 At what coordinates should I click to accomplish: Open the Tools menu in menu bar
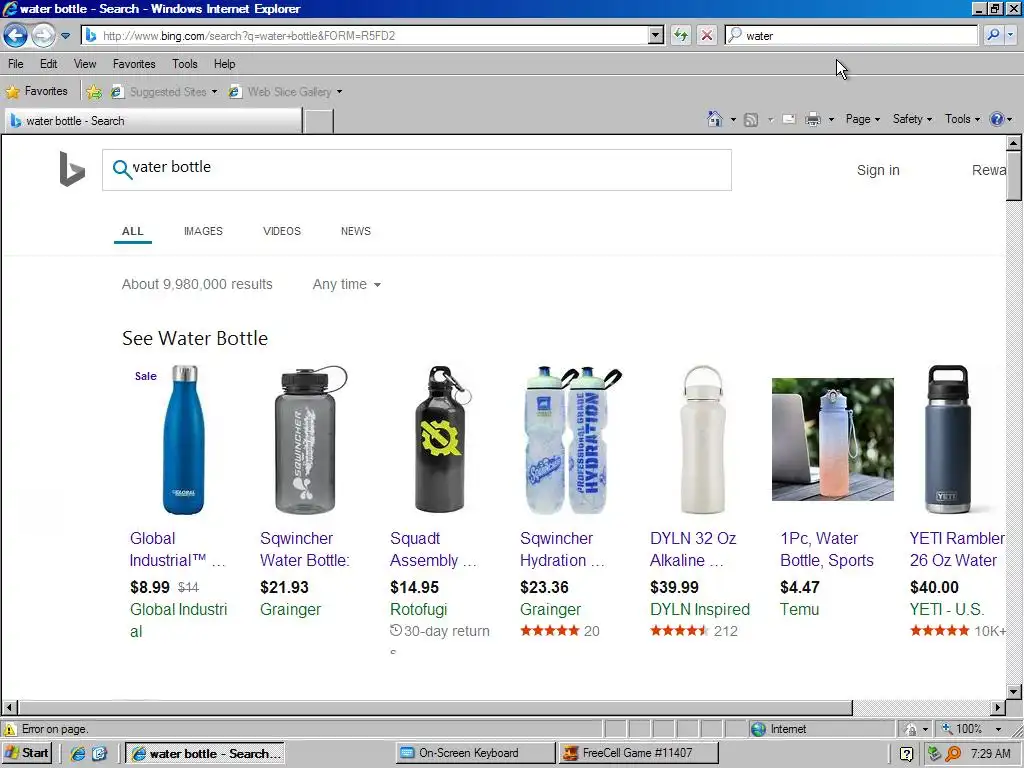click(x=185, y=64)
